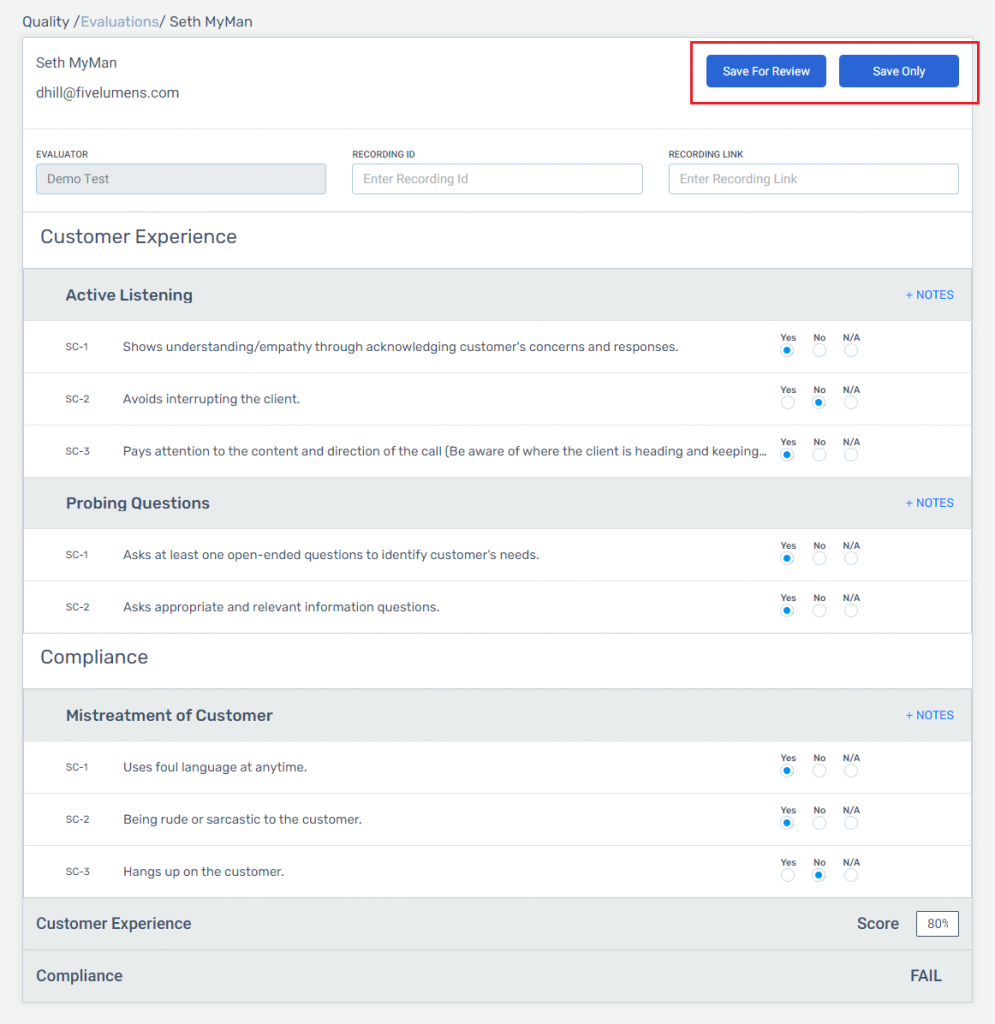Mark N/A for Hangs up on the customer

pos(851,875)
